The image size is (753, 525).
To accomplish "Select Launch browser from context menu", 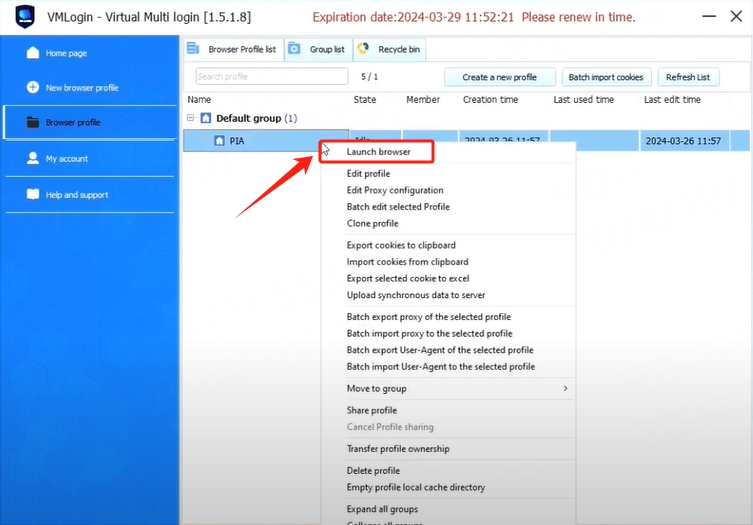I will click(378, 152).
